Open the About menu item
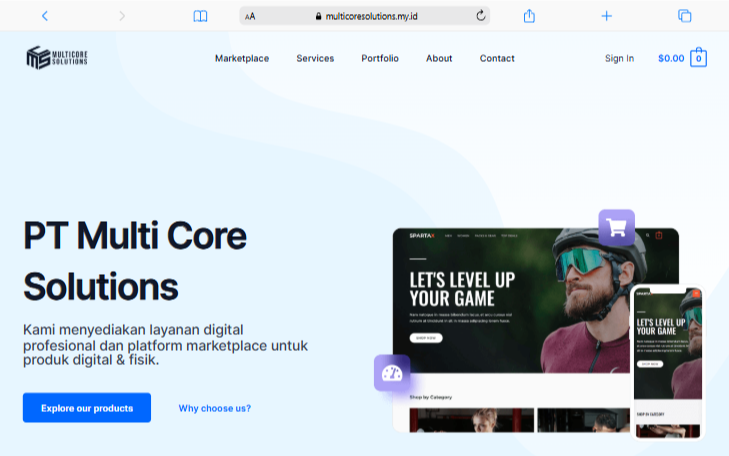The image size is (729, 456). click(439, 58)
